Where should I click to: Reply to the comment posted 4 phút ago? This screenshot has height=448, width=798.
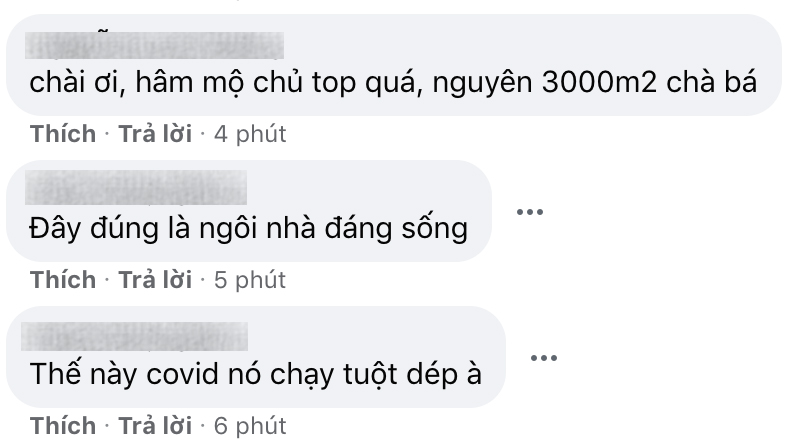[x=155, y=134]
